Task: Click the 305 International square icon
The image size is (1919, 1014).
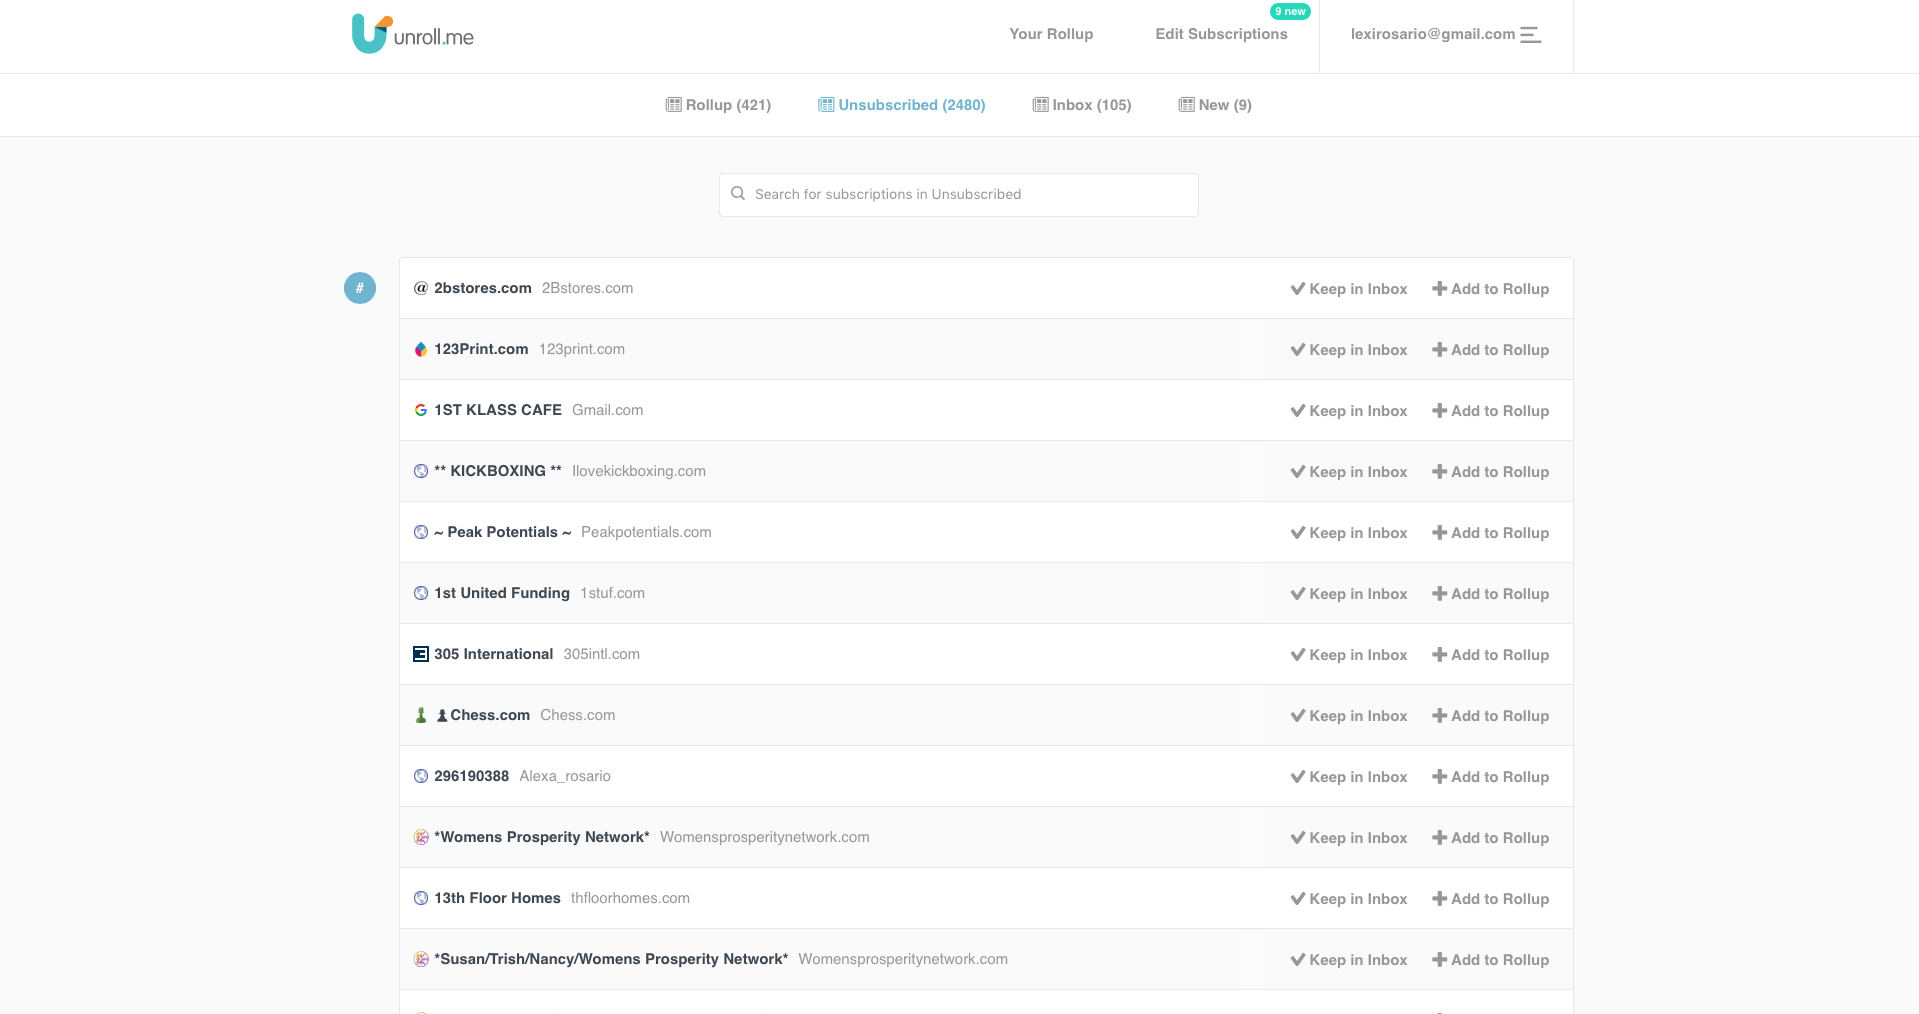Action: tap(421, 654)
